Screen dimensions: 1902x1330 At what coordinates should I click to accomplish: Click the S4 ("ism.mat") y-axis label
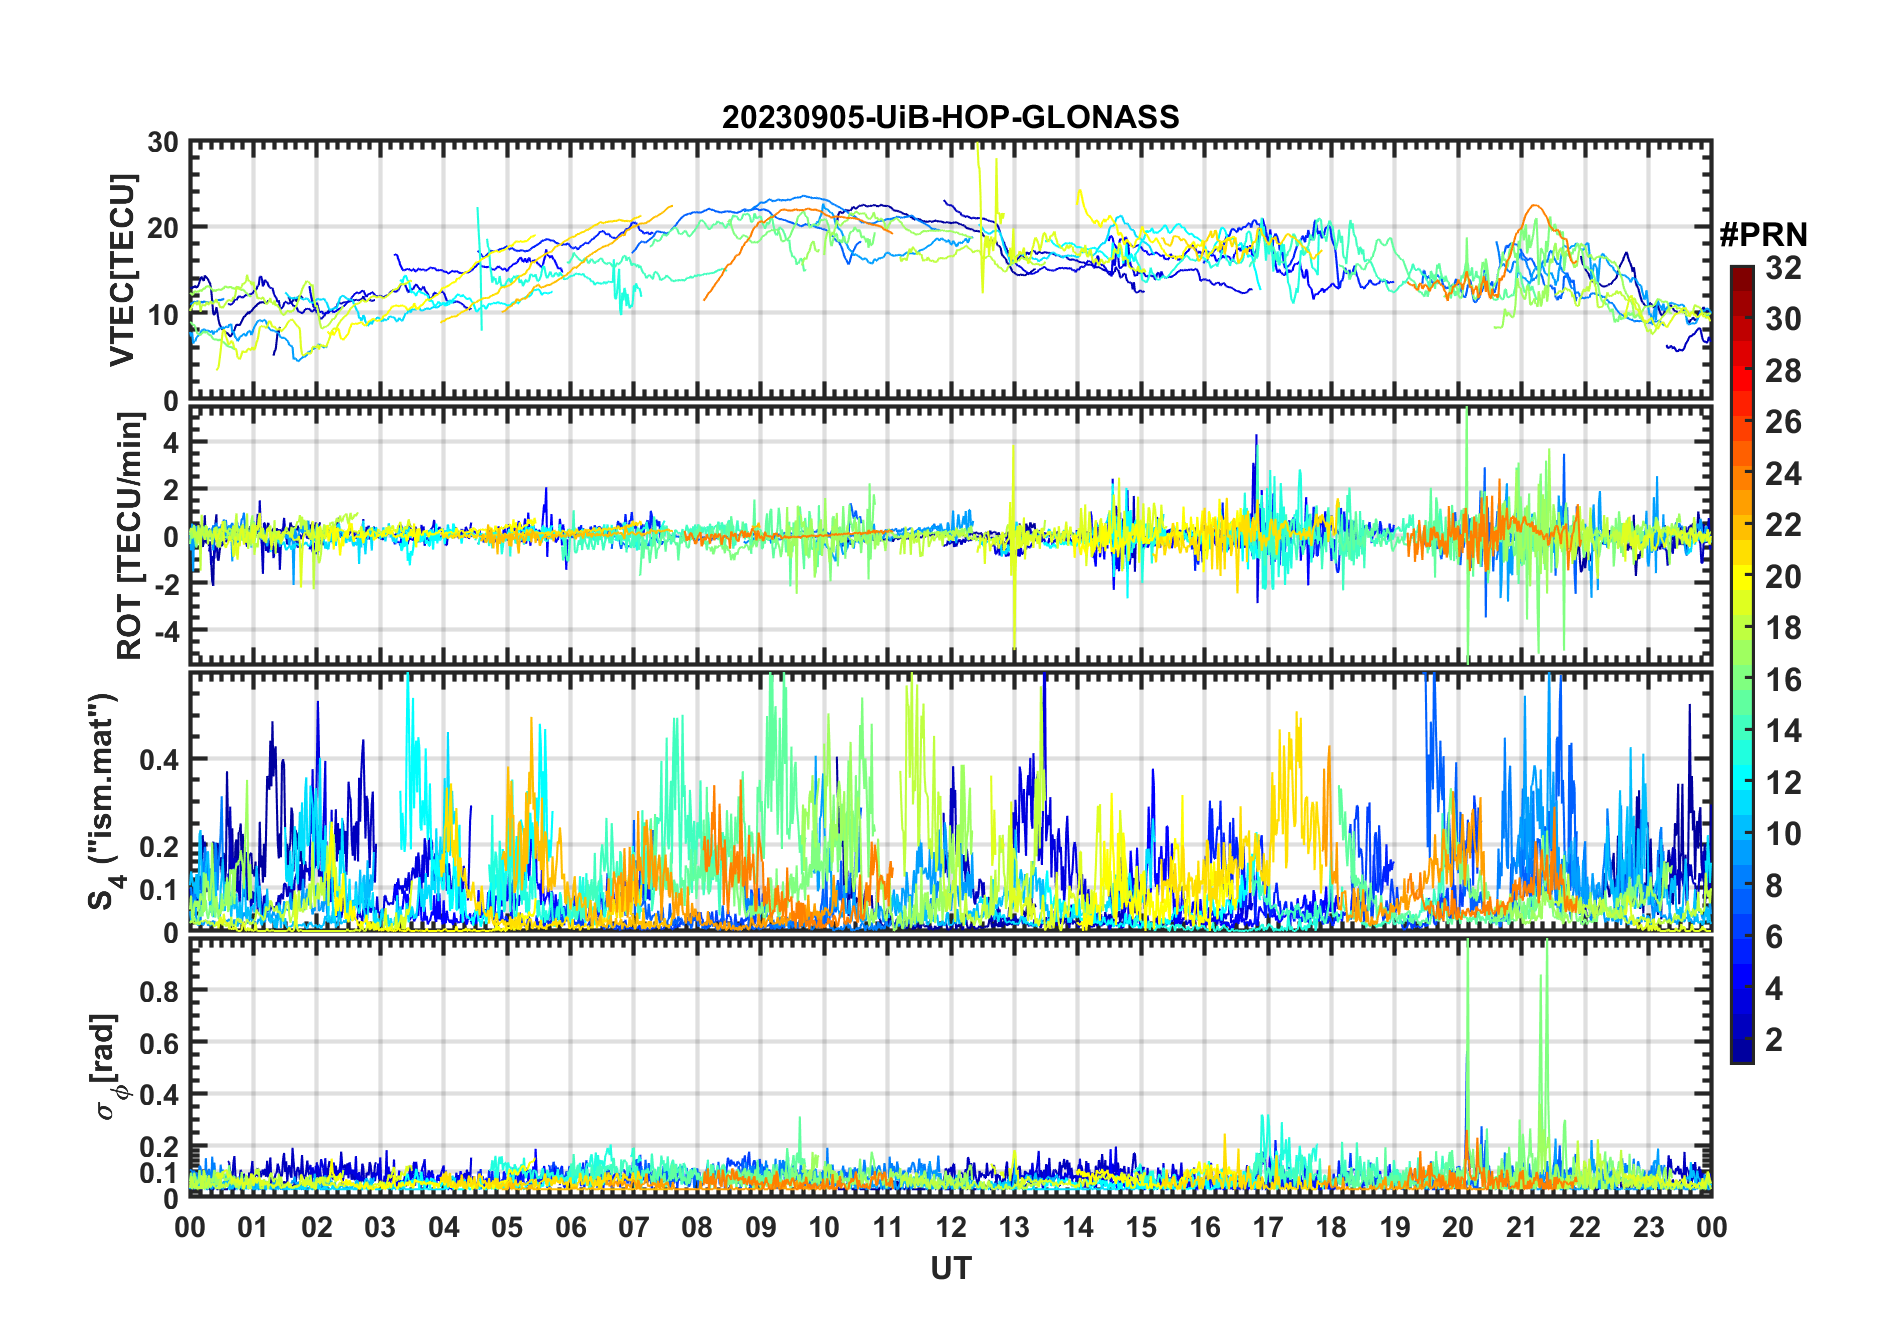(104, 800)
